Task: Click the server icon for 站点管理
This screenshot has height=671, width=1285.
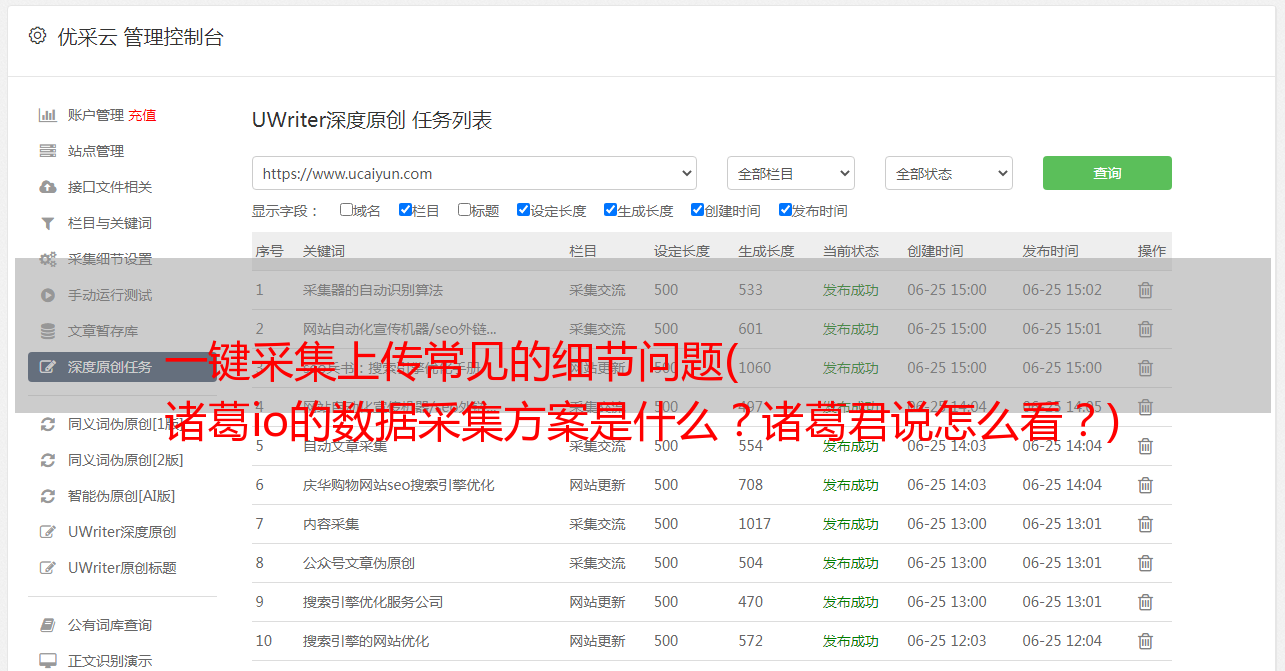Action: click(47, 151)
